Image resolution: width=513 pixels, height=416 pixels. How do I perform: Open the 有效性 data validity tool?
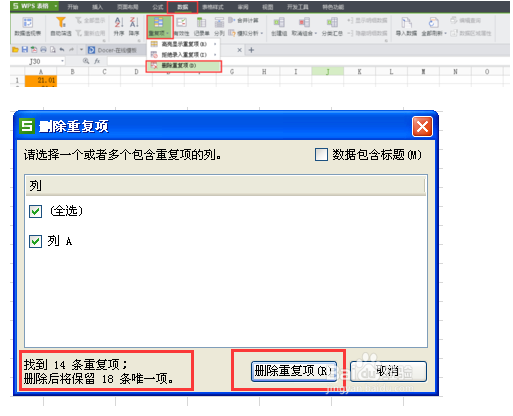pos(182,26)
